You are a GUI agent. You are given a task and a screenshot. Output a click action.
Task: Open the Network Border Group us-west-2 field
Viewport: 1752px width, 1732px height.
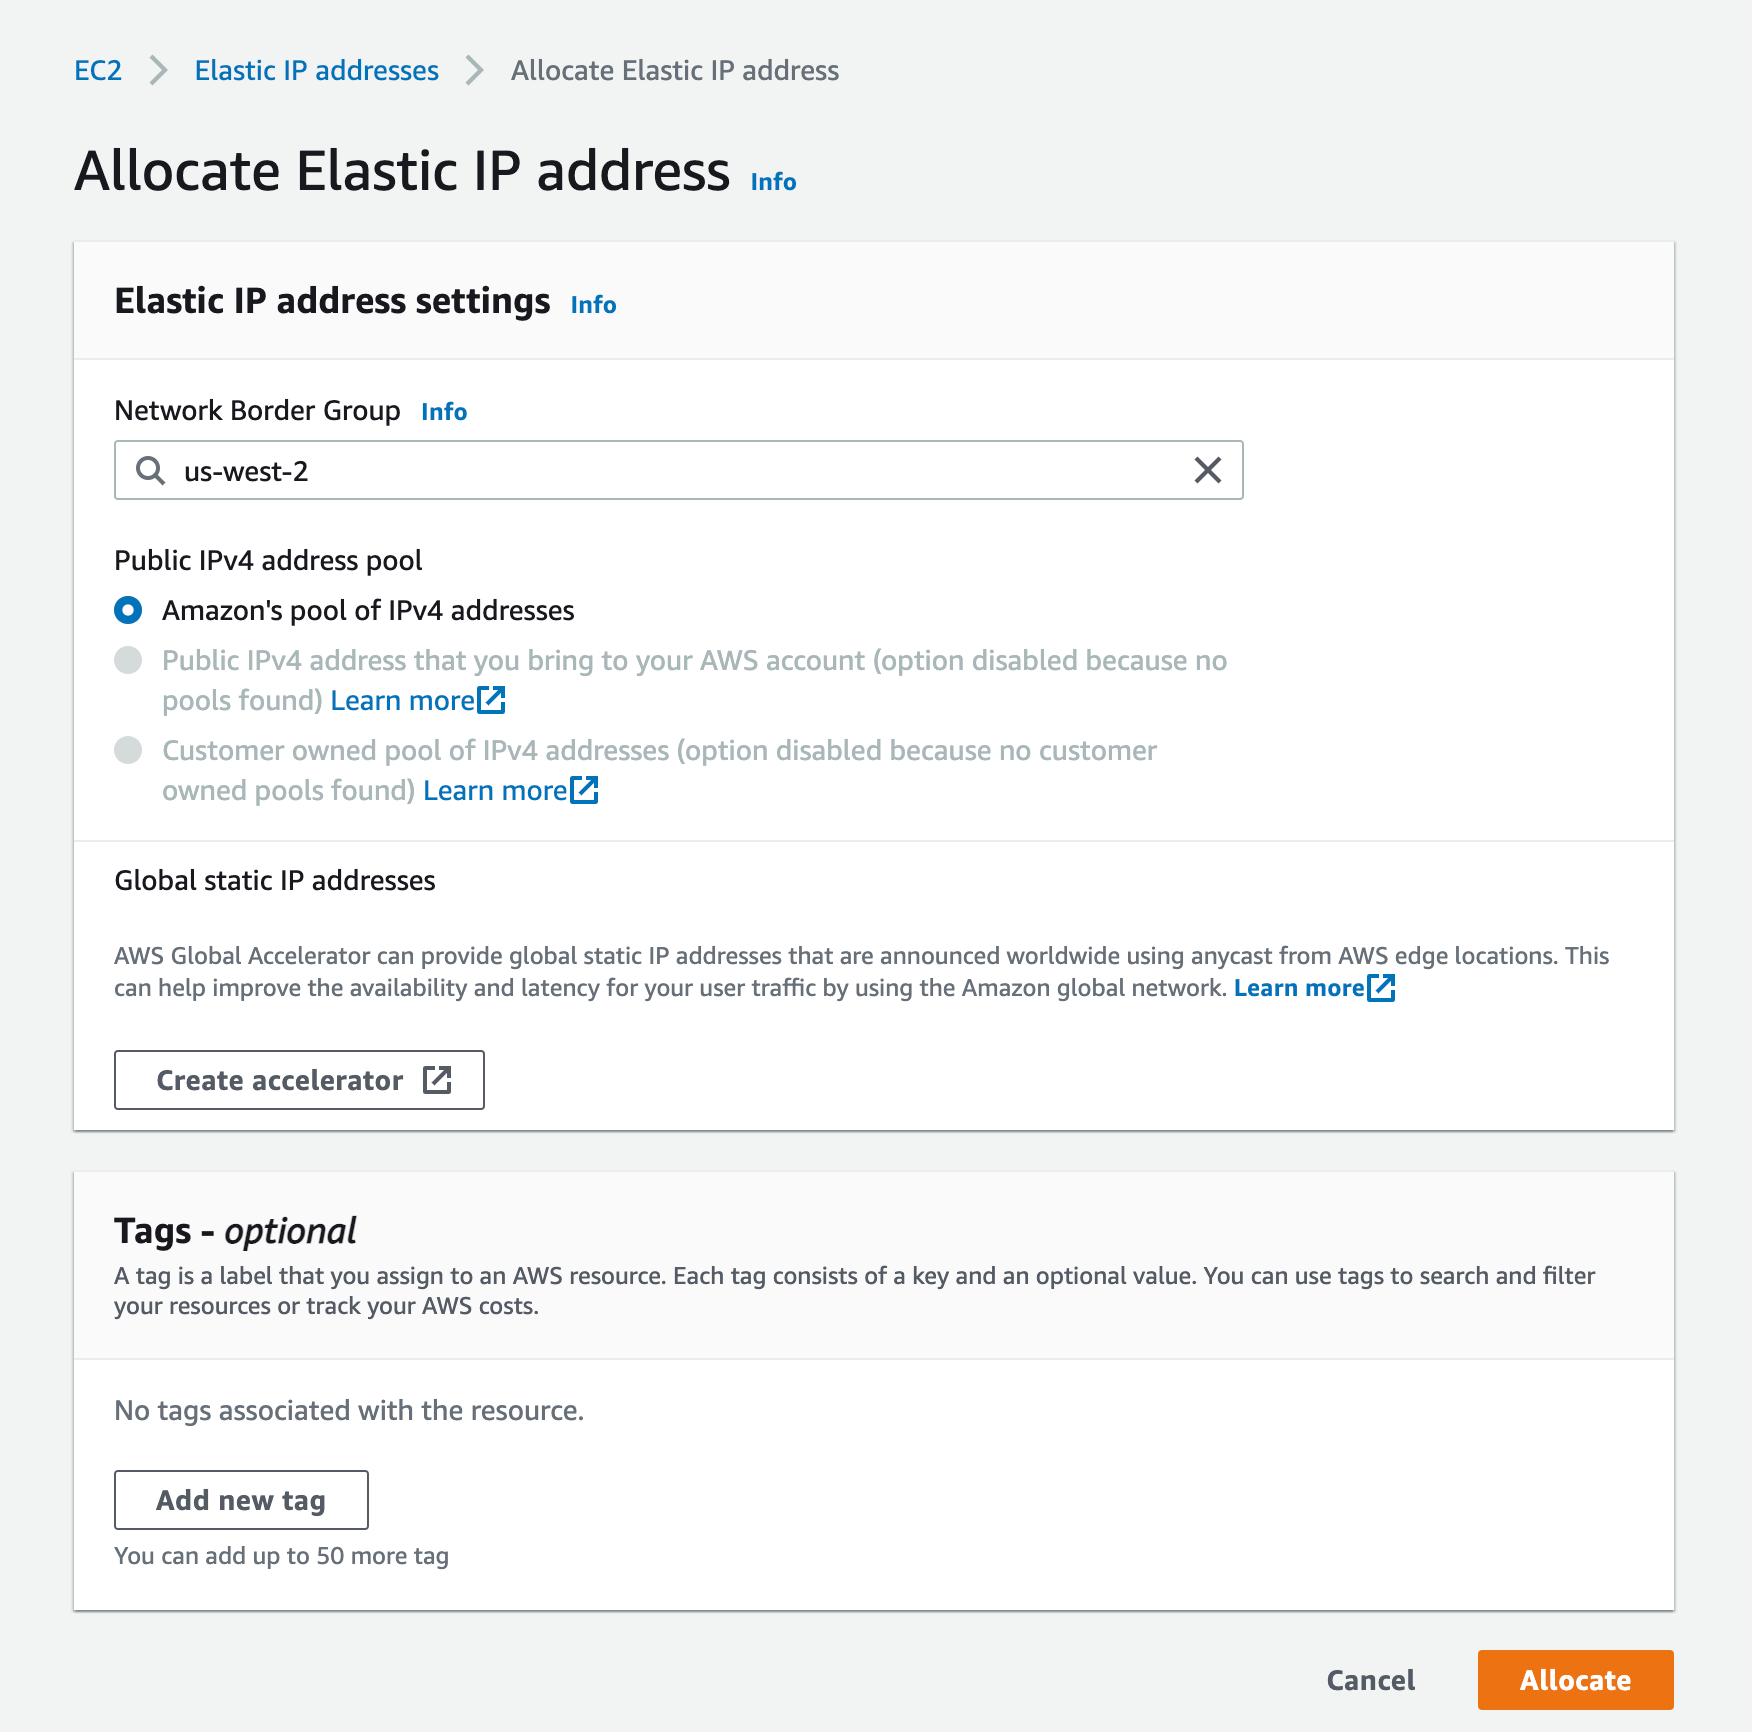[x=678, y=470]
